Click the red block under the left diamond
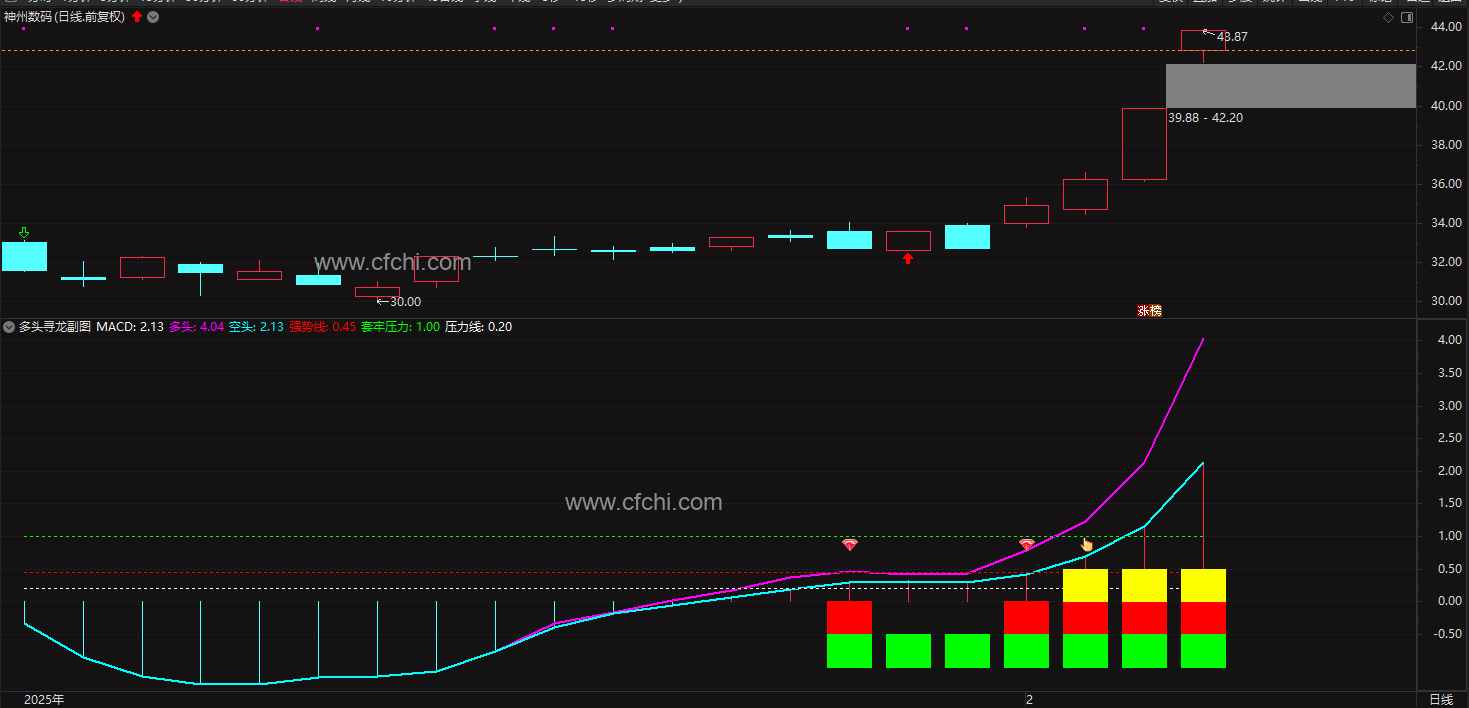Viewport: 1469px width, 708px height. (x=850, y=618)
